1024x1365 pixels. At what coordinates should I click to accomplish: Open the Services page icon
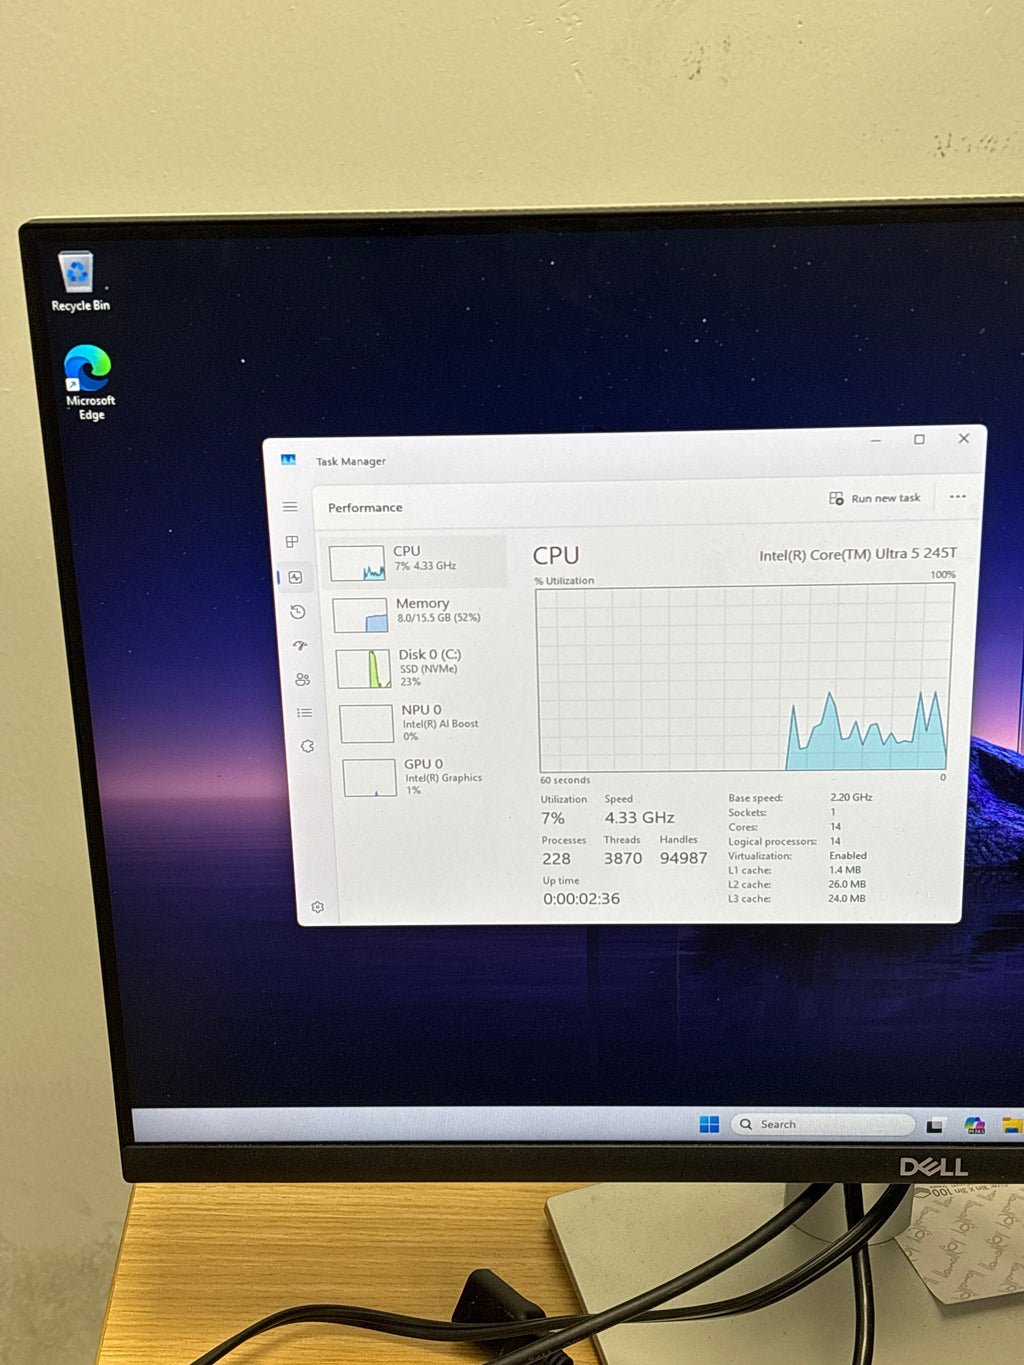tap(307, 746)
